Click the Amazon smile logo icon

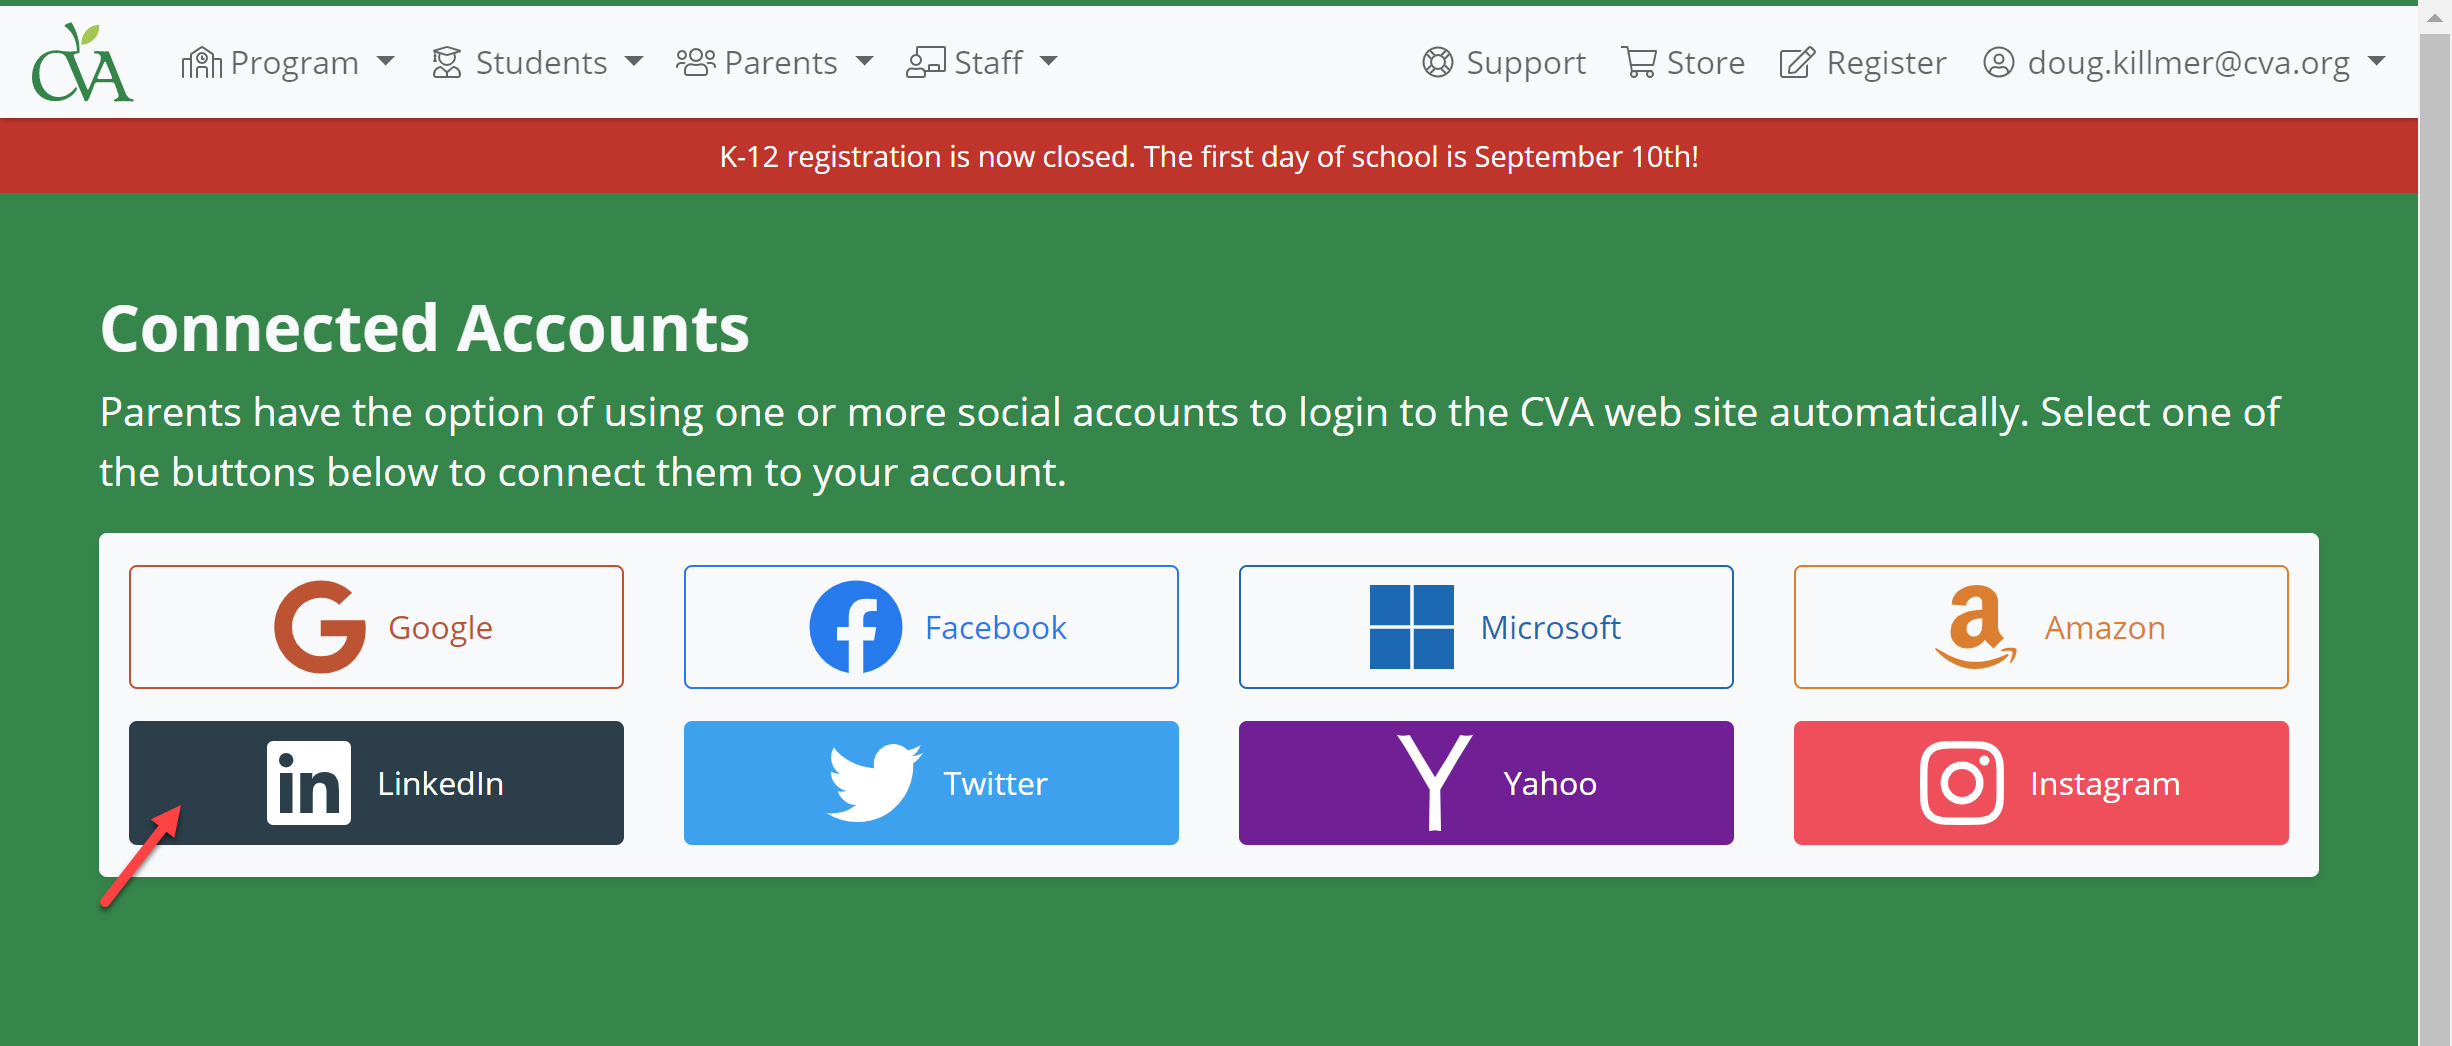1975,627
